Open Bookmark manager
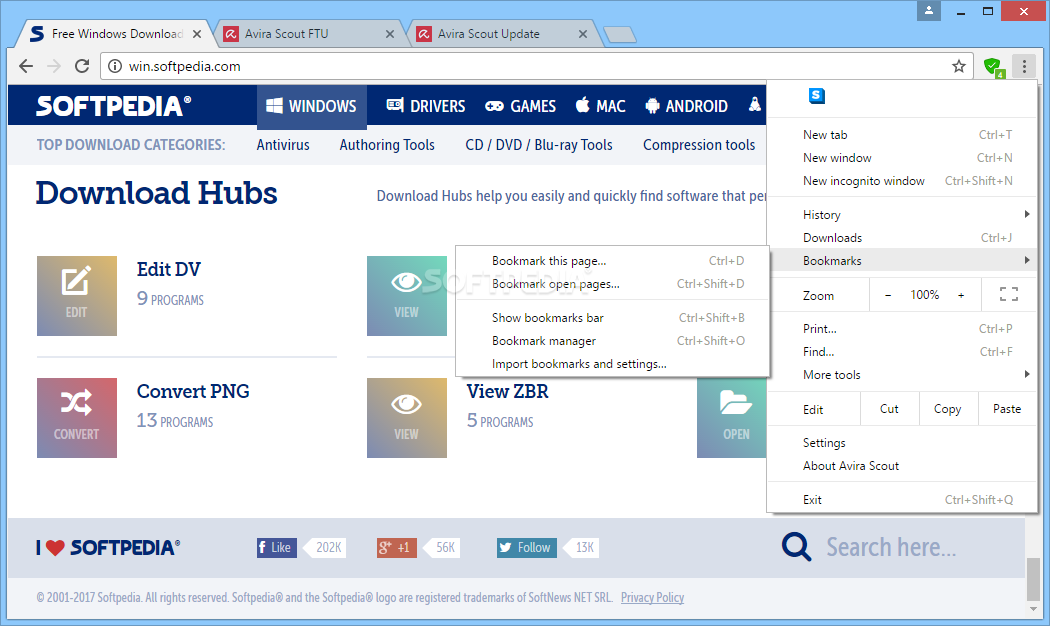Screen dimensions: 1050x626 [613, 341]
